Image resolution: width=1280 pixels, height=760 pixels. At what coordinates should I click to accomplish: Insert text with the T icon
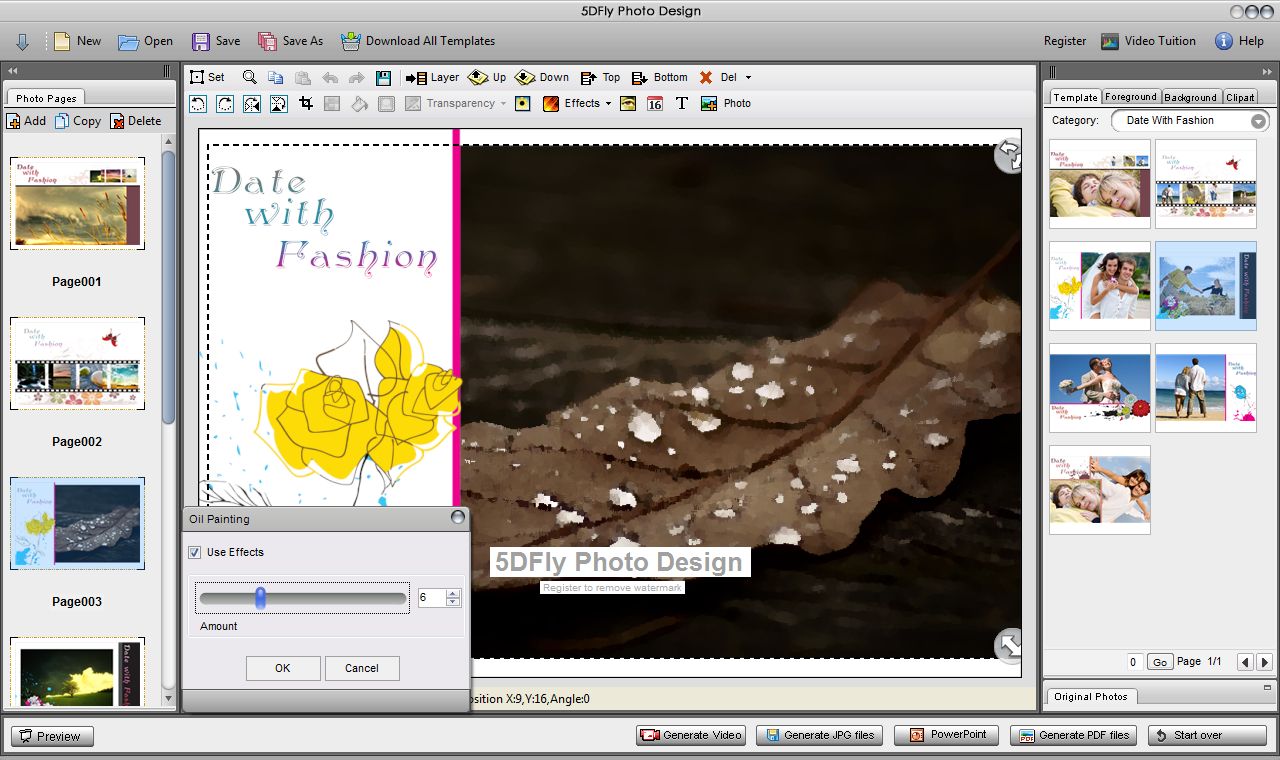681,103
